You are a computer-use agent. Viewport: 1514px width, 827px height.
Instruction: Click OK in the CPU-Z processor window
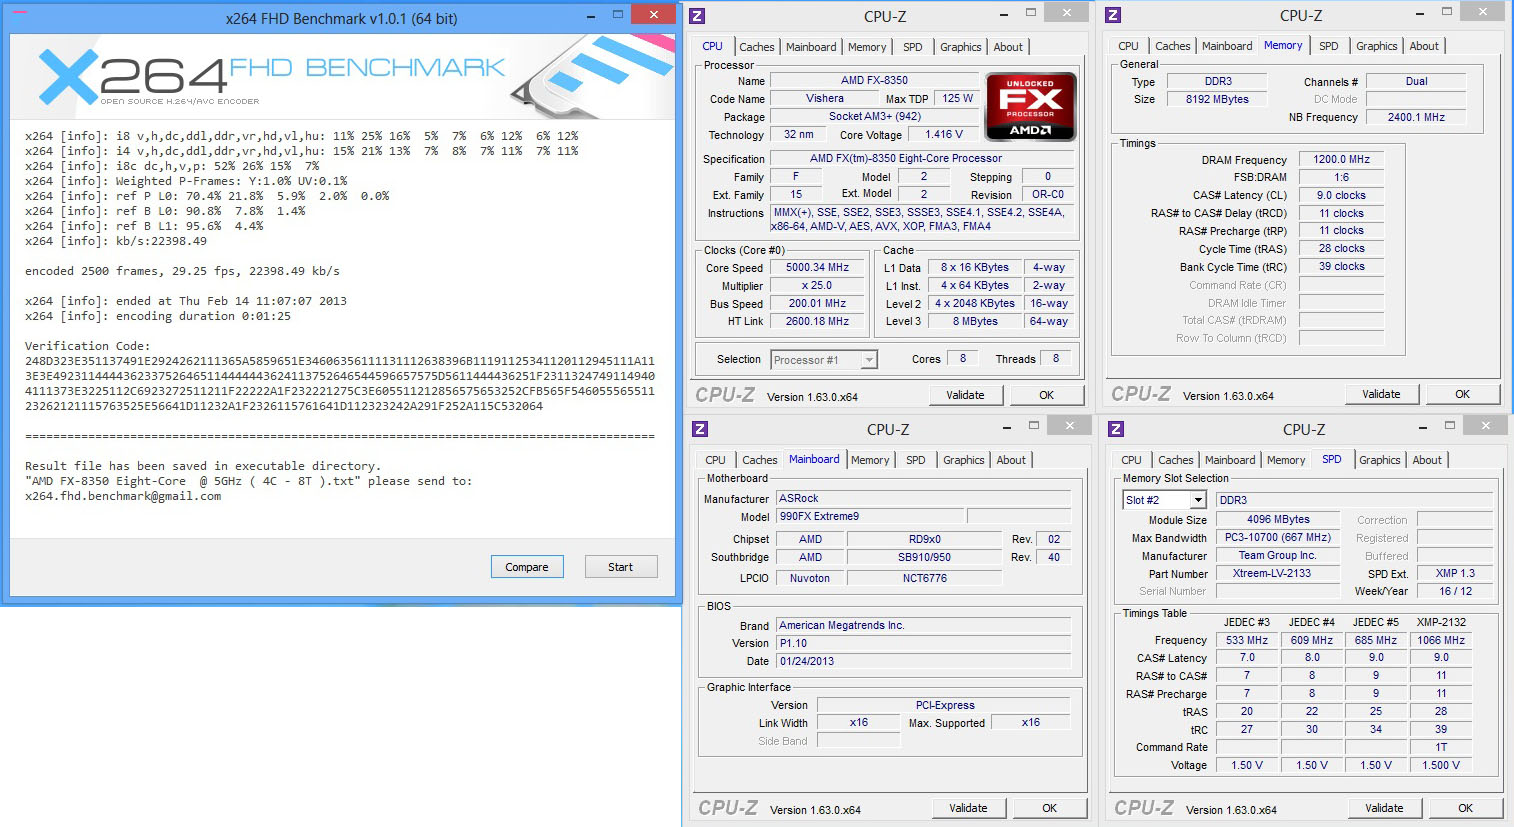point(1047,395)
